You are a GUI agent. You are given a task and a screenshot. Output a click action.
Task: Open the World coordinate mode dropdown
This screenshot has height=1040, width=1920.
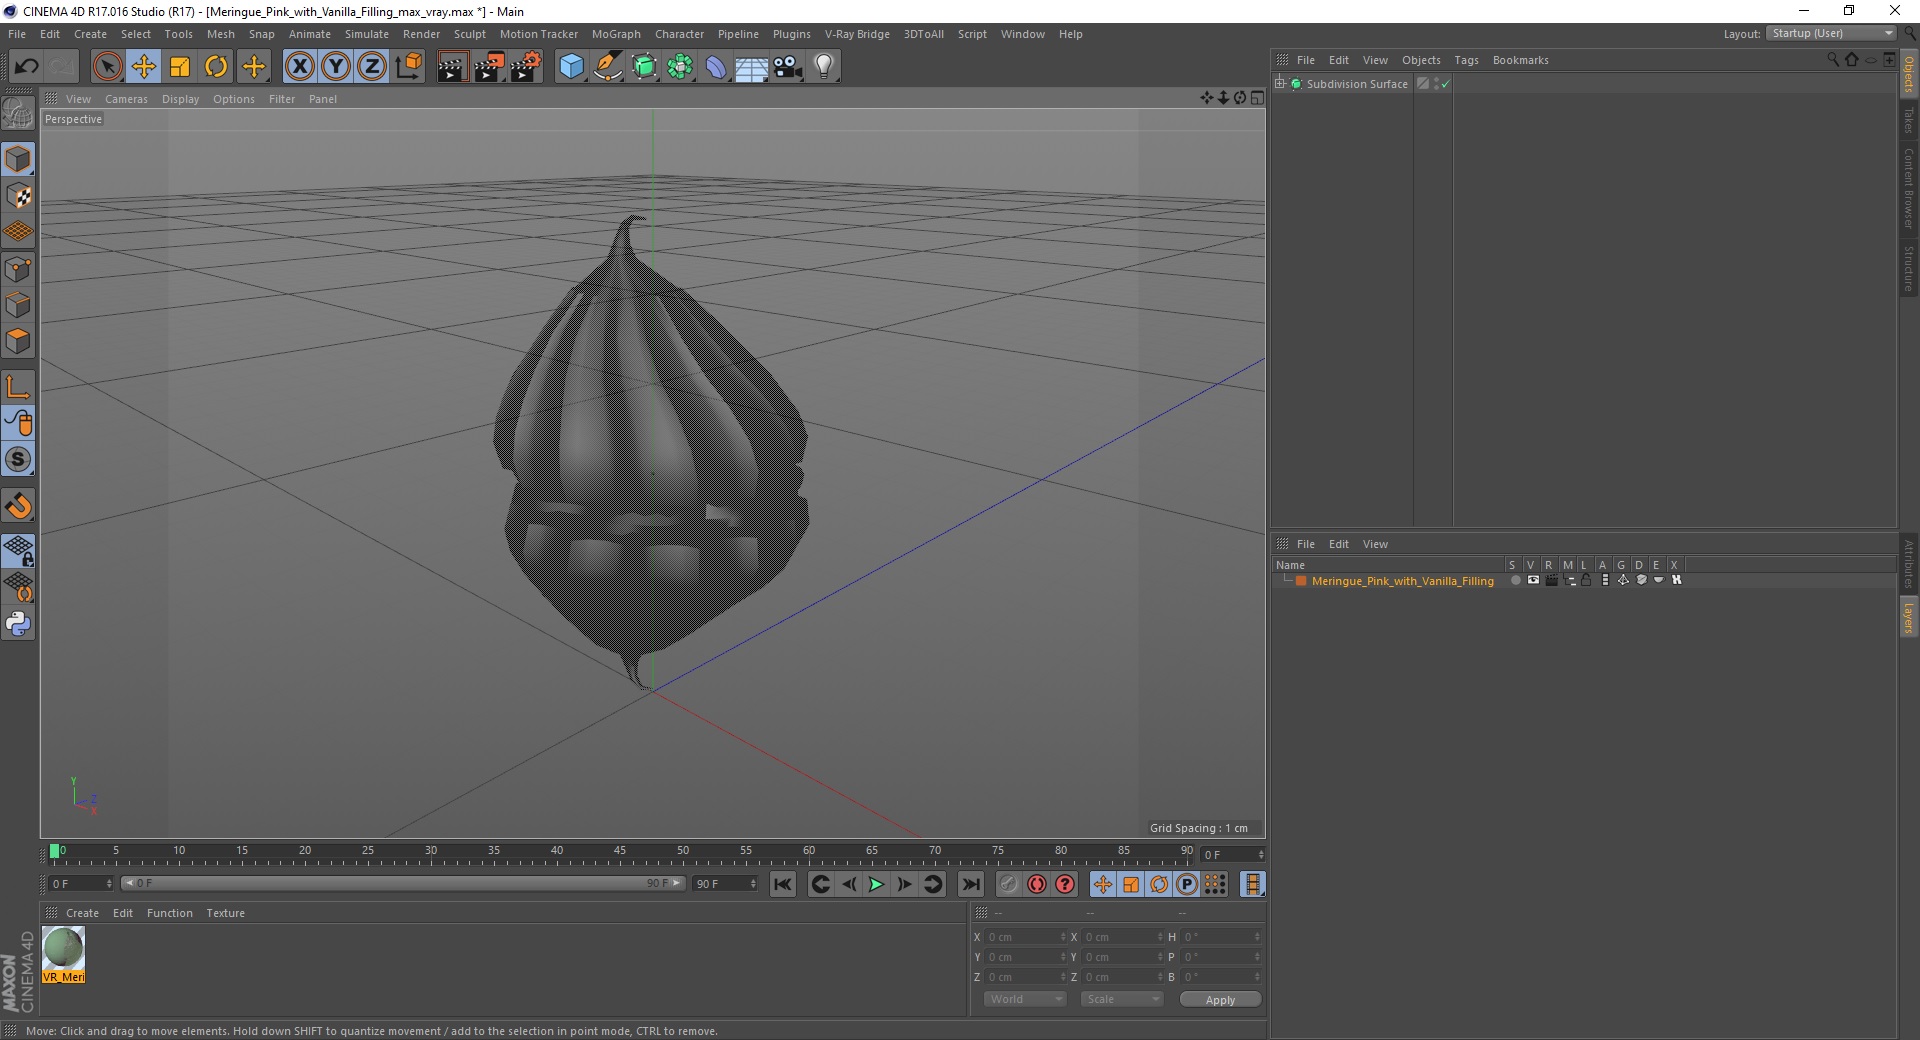1025,999
